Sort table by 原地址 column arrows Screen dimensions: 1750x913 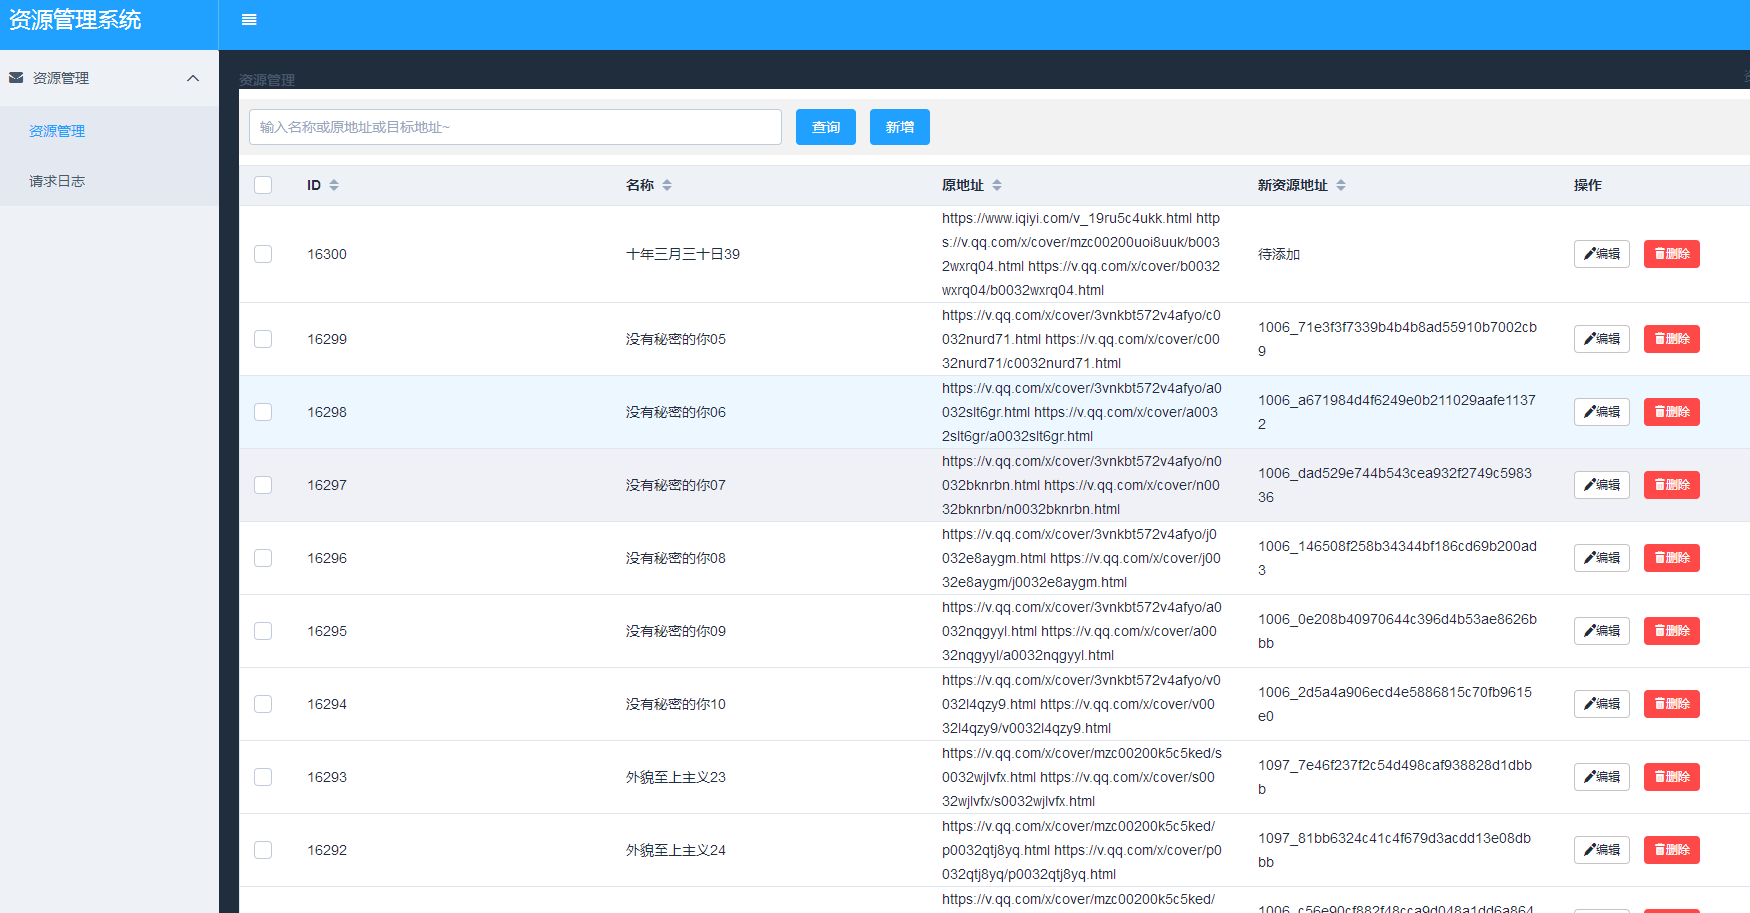(997, 185)
